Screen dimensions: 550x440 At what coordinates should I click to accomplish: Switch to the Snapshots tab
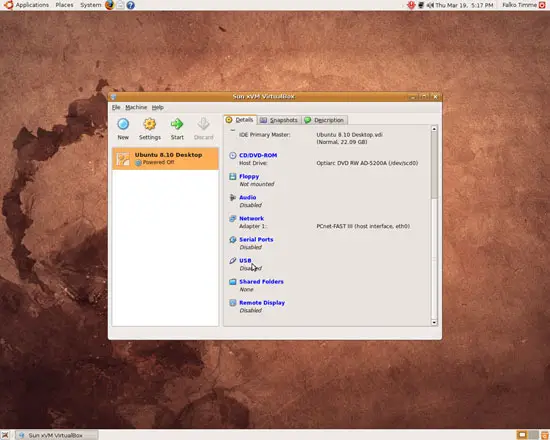pos(279,120)
